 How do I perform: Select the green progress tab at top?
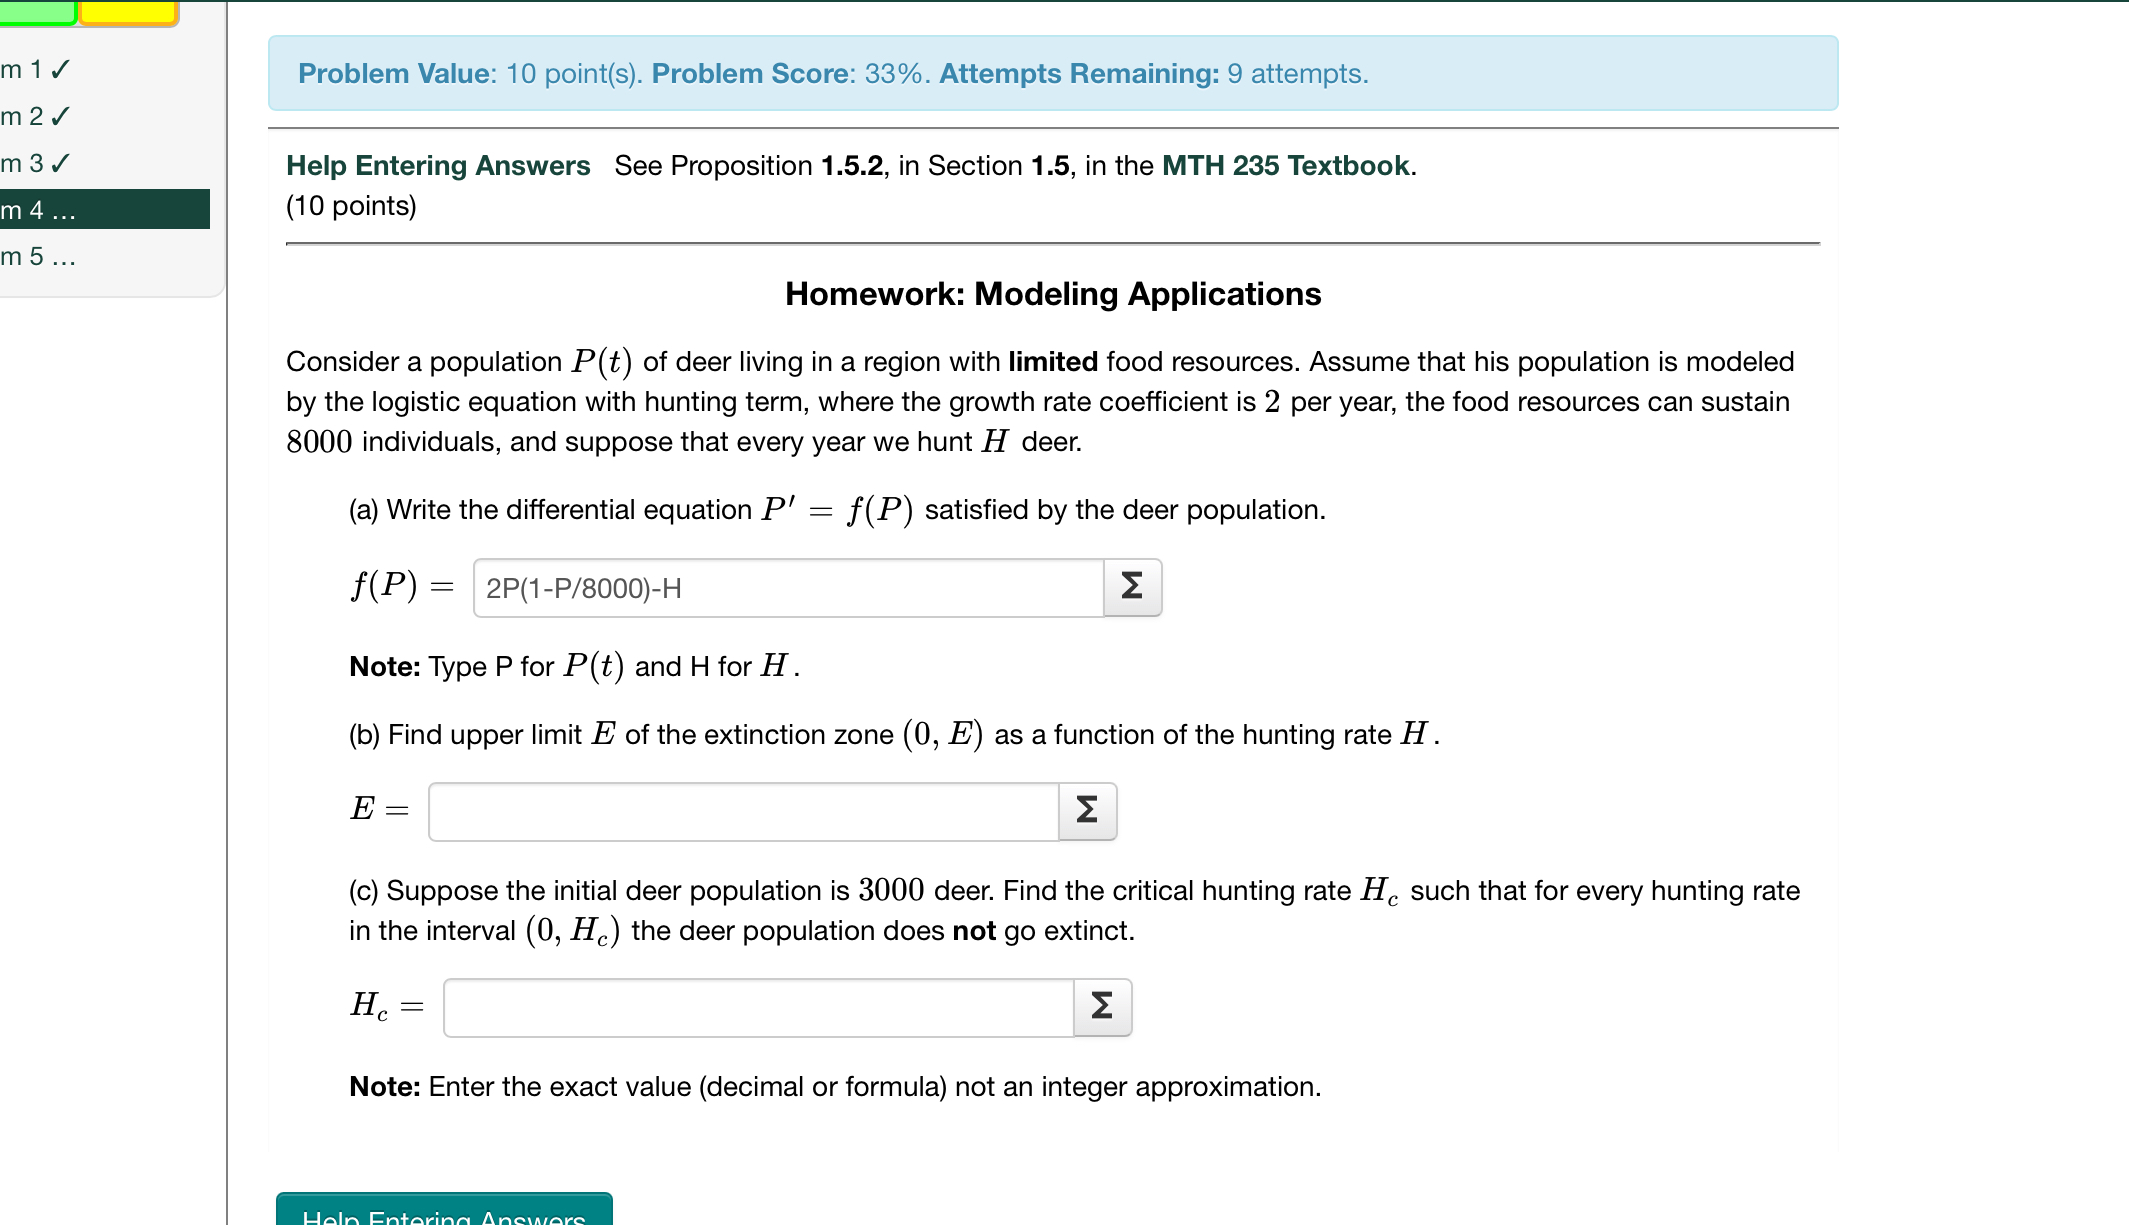[x=37, y=10]
